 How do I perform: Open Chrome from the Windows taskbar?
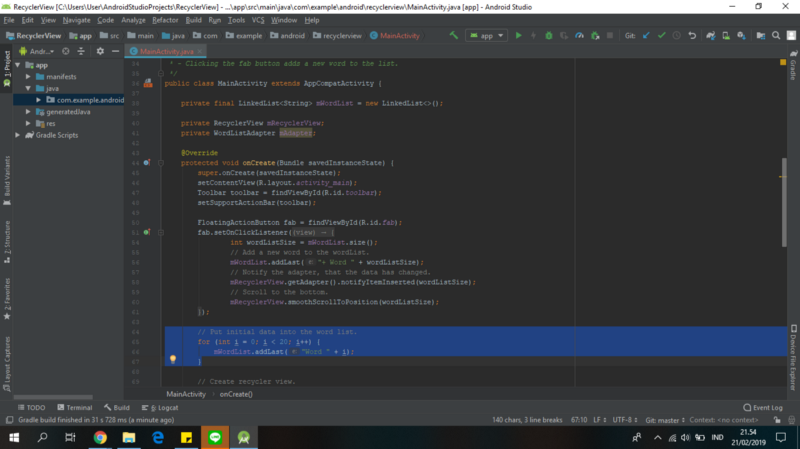point(100,437)
